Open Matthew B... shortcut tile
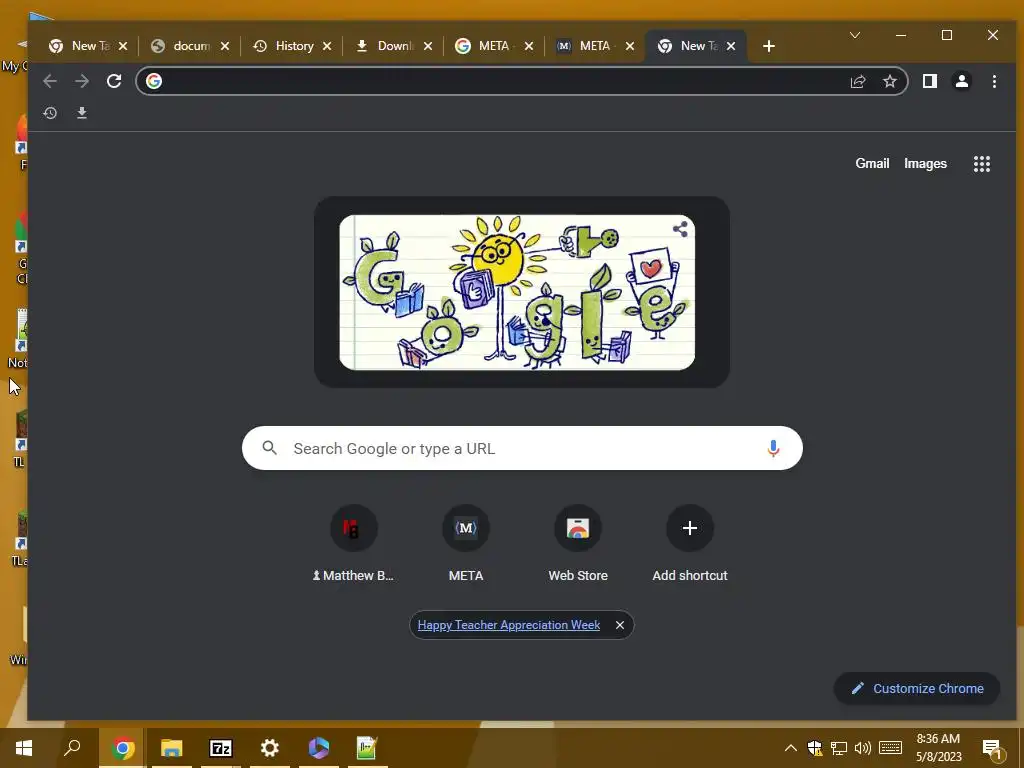1024x768 pixels. point(353,543)
